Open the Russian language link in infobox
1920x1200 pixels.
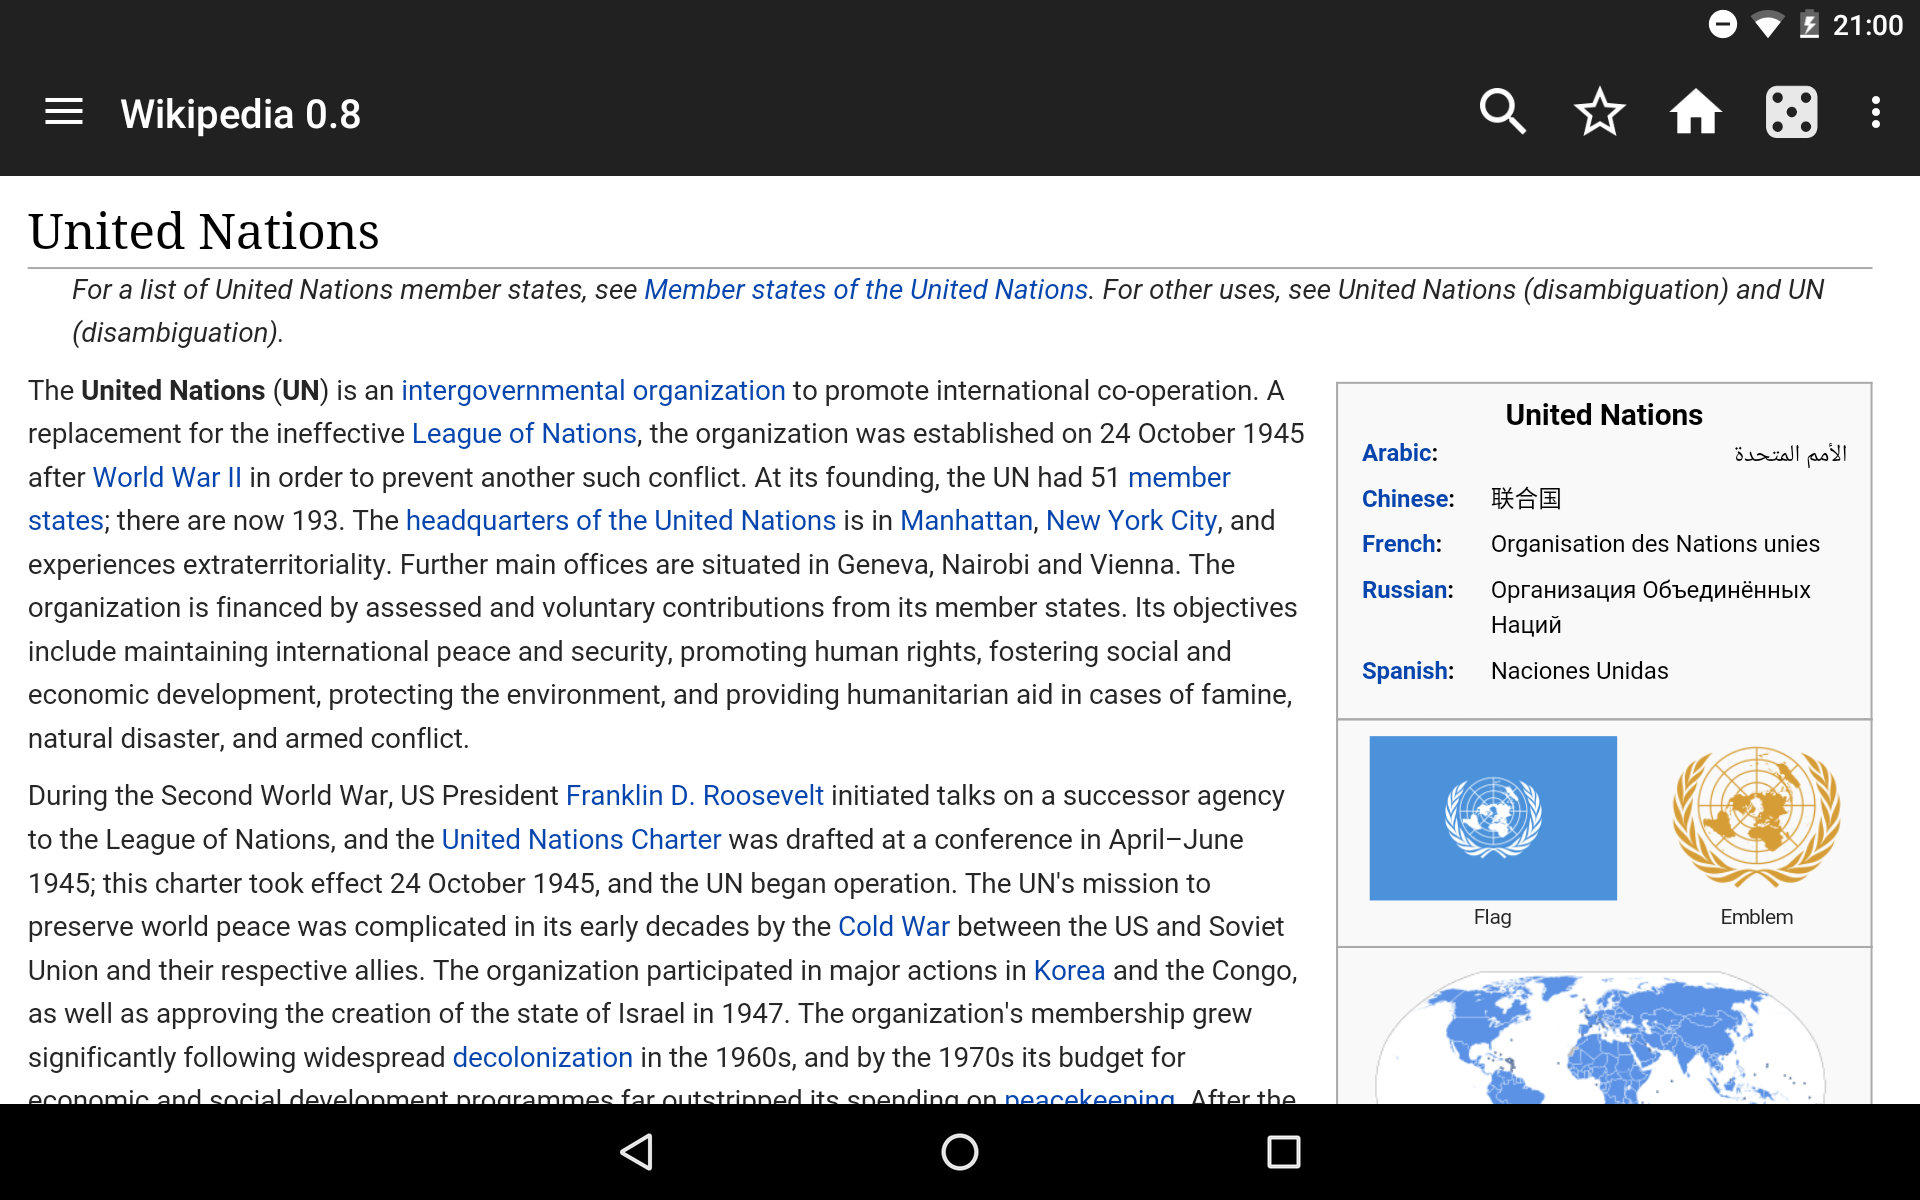(1404, 590)
